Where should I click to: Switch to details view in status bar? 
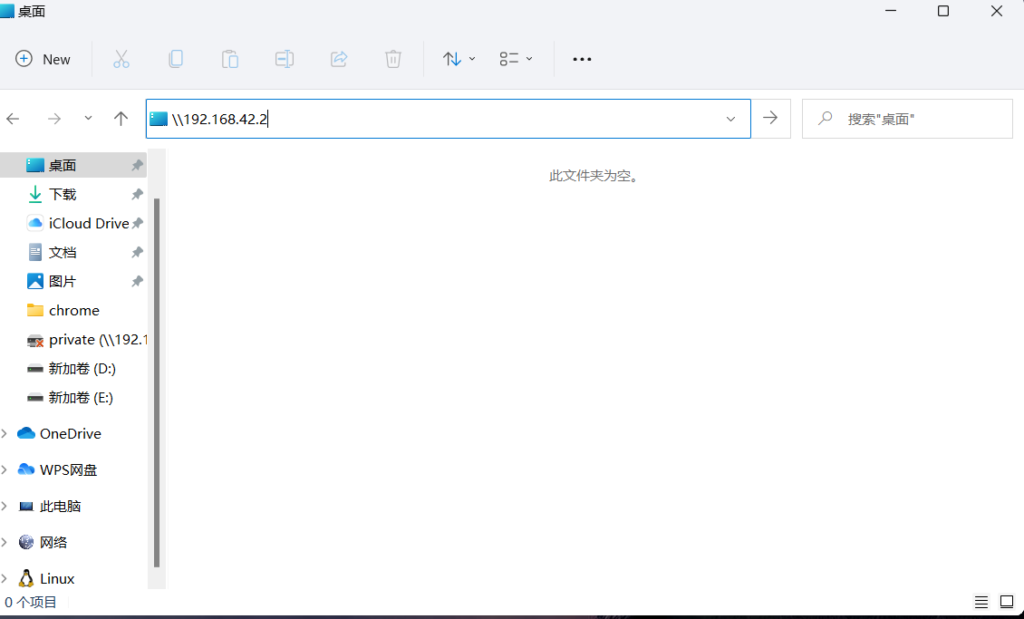pos(982,602)
